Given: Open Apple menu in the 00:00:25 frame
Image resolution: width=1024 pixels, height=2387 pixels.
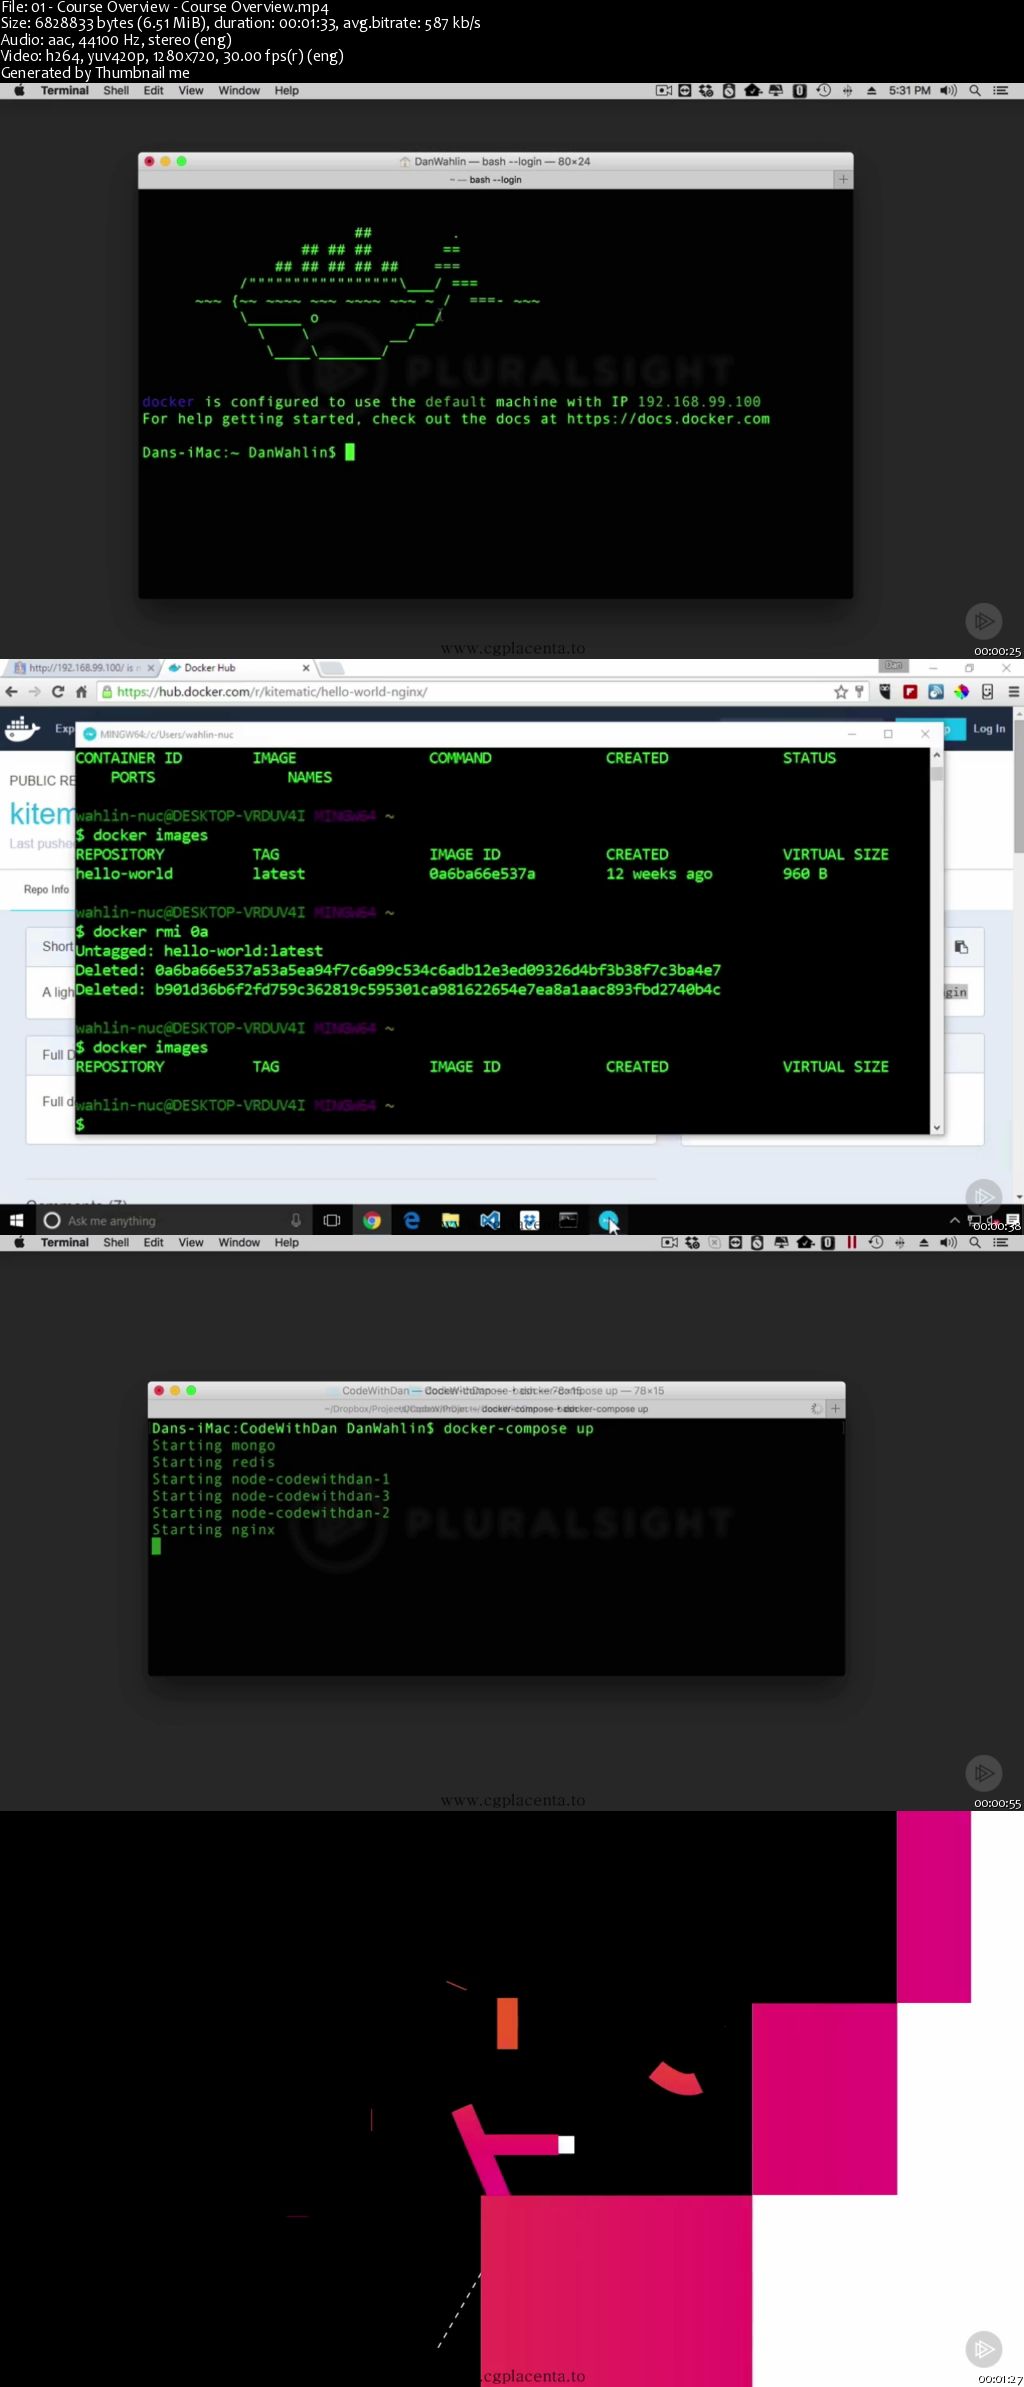Looking at the screenshot, I should click(x=19, y=91).
